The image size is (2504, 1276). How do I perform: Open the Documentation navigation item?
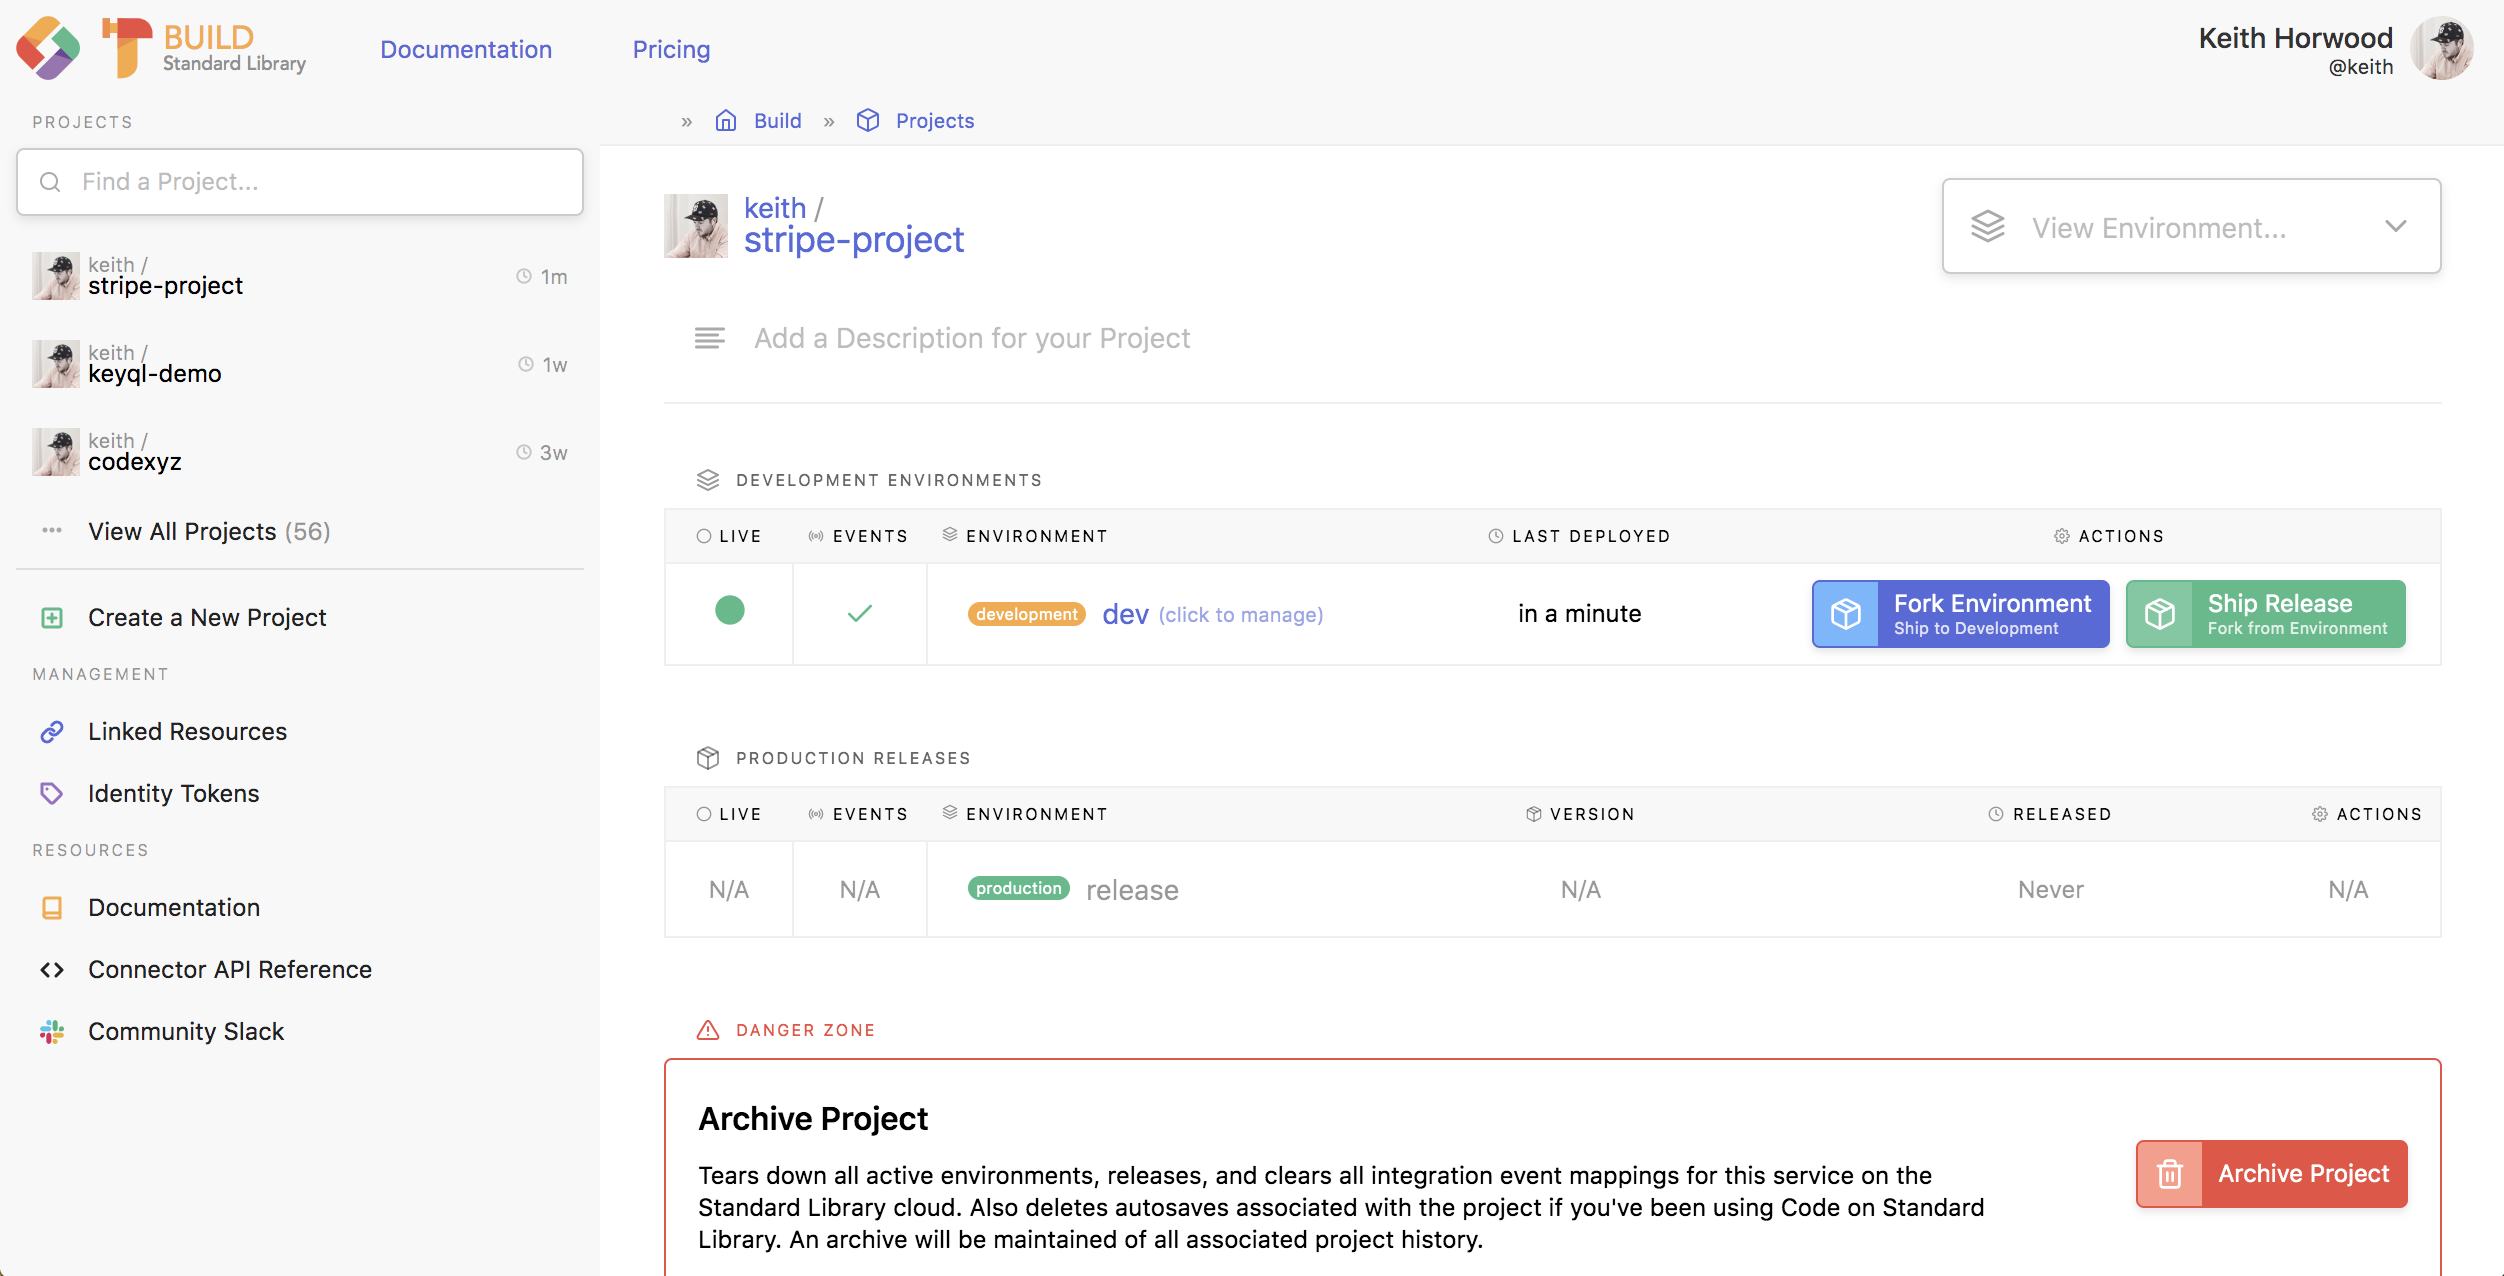point(466,49)
